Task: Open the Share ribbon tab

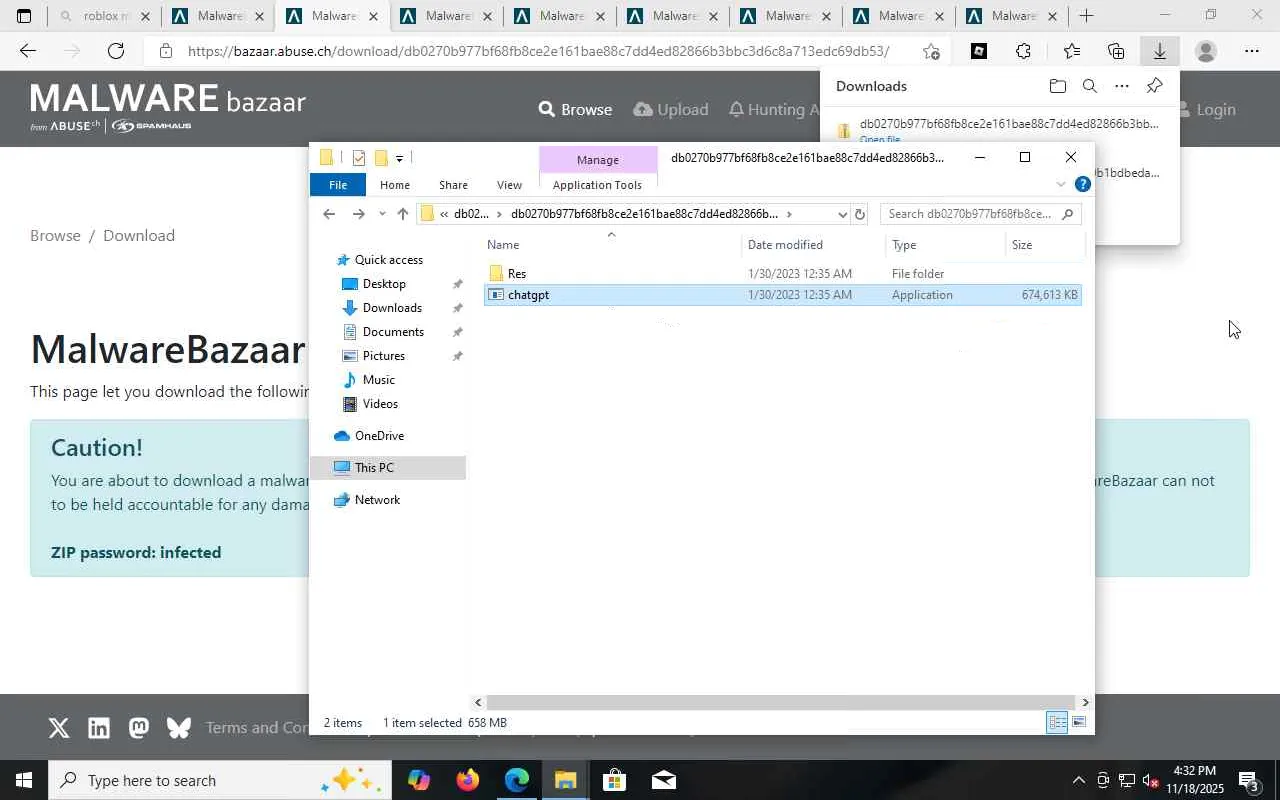Action: (453, 185)
